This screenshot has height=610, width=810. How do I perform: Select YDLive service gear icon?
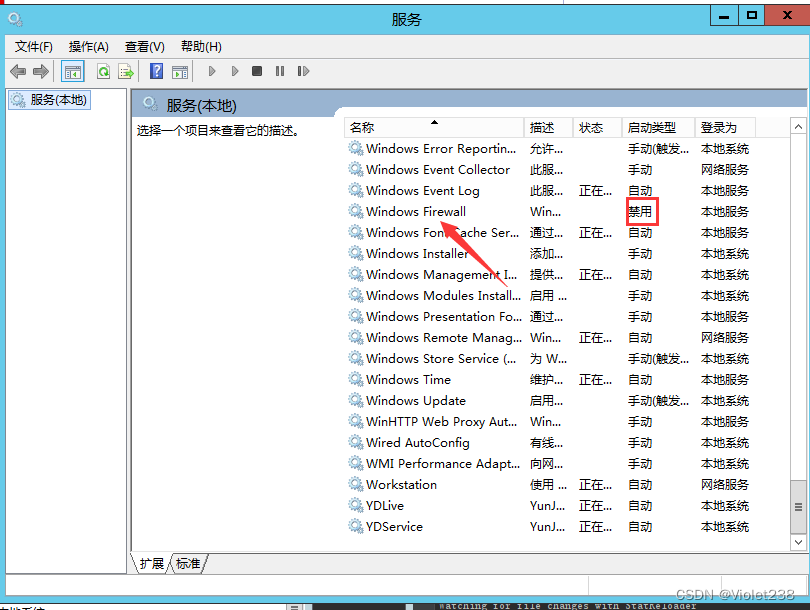point(355,505)
